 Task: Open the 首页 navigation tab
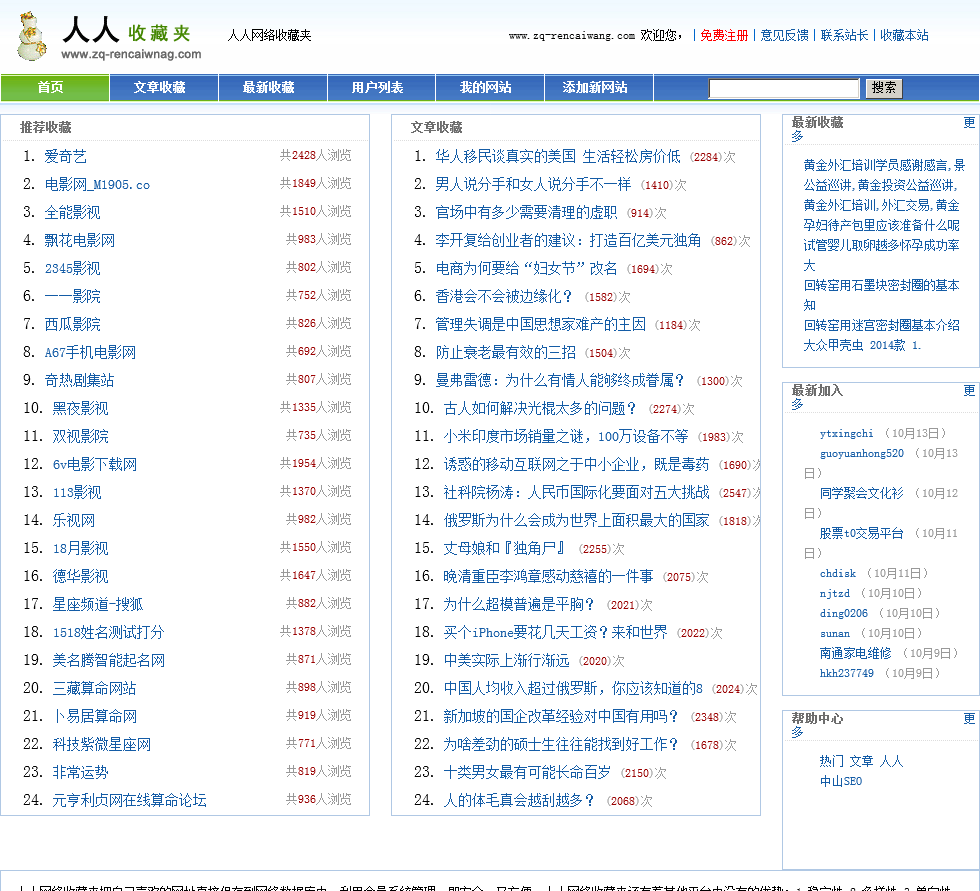point(55,87)
